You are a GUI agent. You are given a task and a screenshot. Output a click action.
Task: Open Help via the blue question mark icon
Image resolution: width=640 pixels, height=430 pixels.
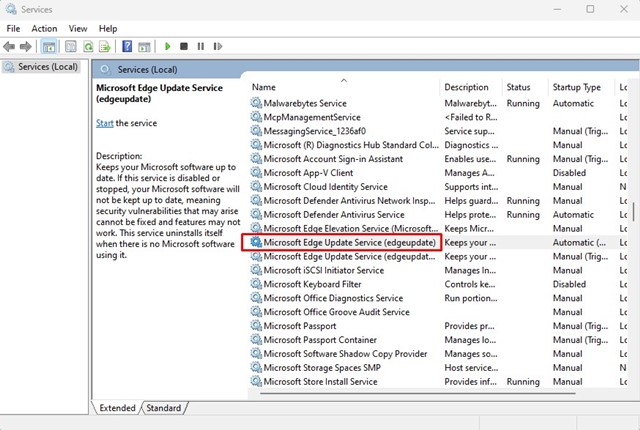[x=127, y=46]
